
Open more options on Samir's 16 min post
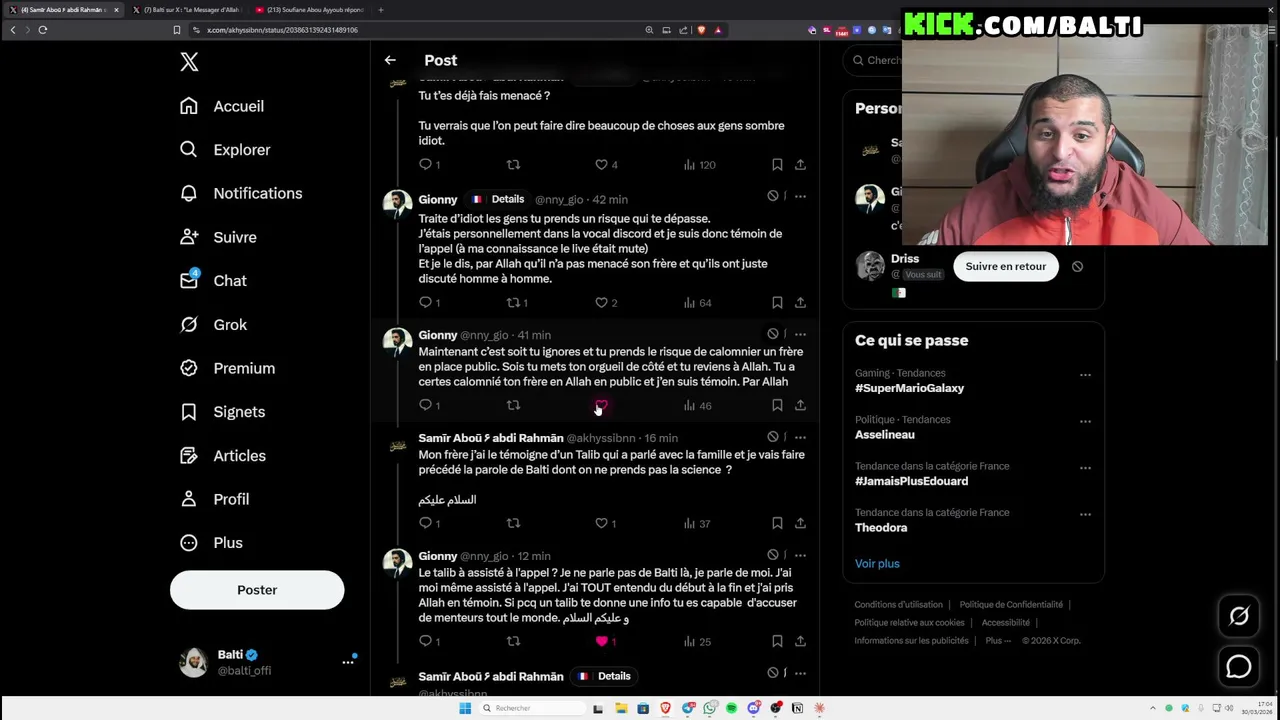pos(800,437)
